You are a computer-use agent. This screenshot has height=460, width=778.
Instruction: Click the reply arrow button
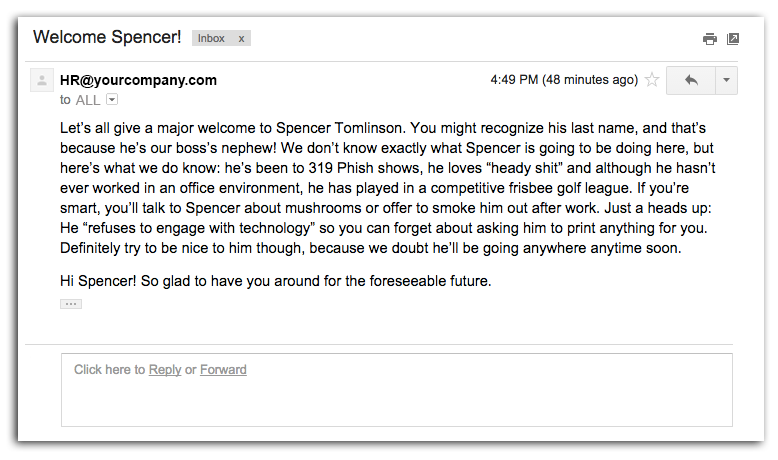click(691, 80)
